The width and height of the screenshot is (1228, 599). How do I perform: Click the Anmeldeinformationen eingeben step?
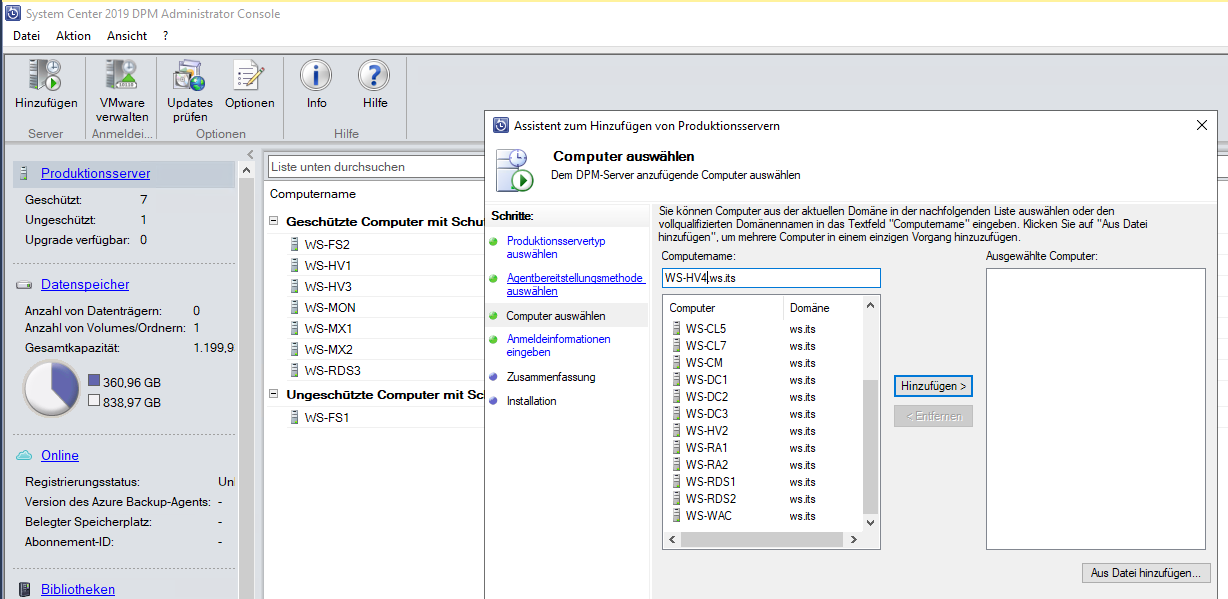(558, 346)
